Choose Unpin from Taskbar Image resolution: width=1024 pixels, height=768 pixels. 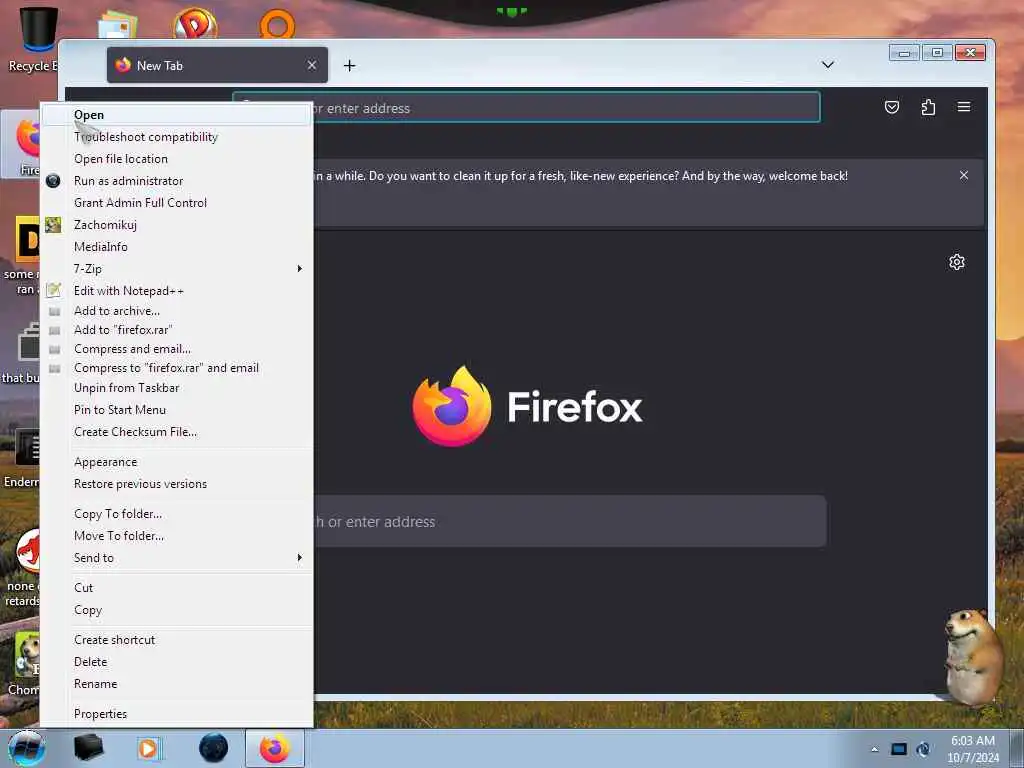pyautogui.click(x=176, y=388)
